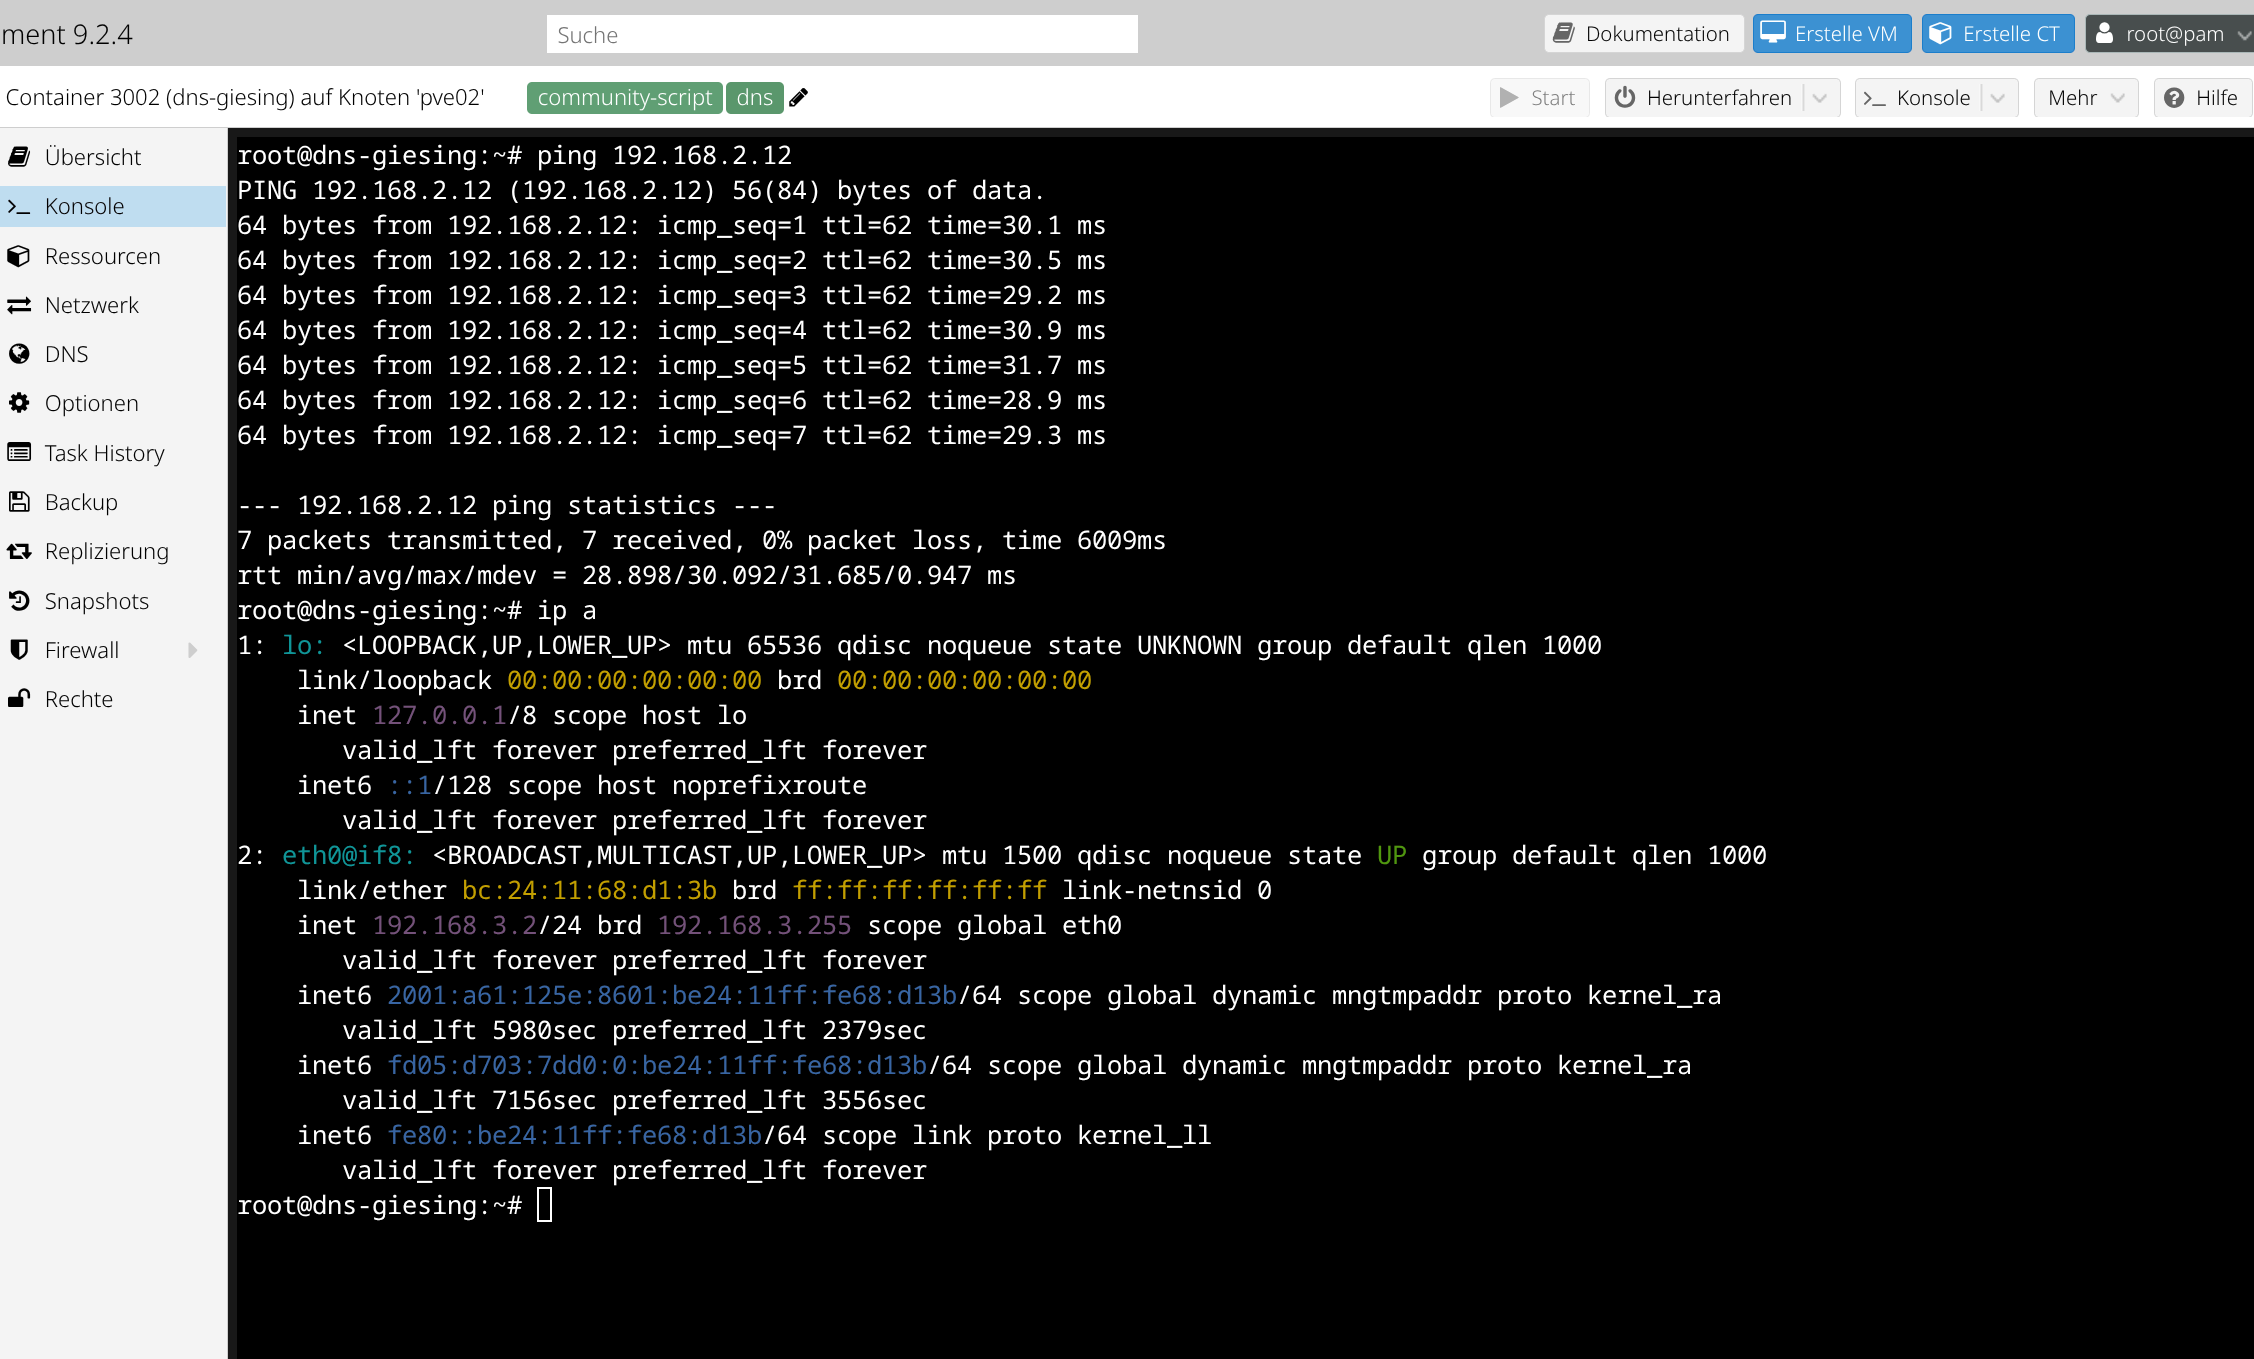
Task: Click the Container 3002 (dns-giesing) title
Action: tap(245, 97)
